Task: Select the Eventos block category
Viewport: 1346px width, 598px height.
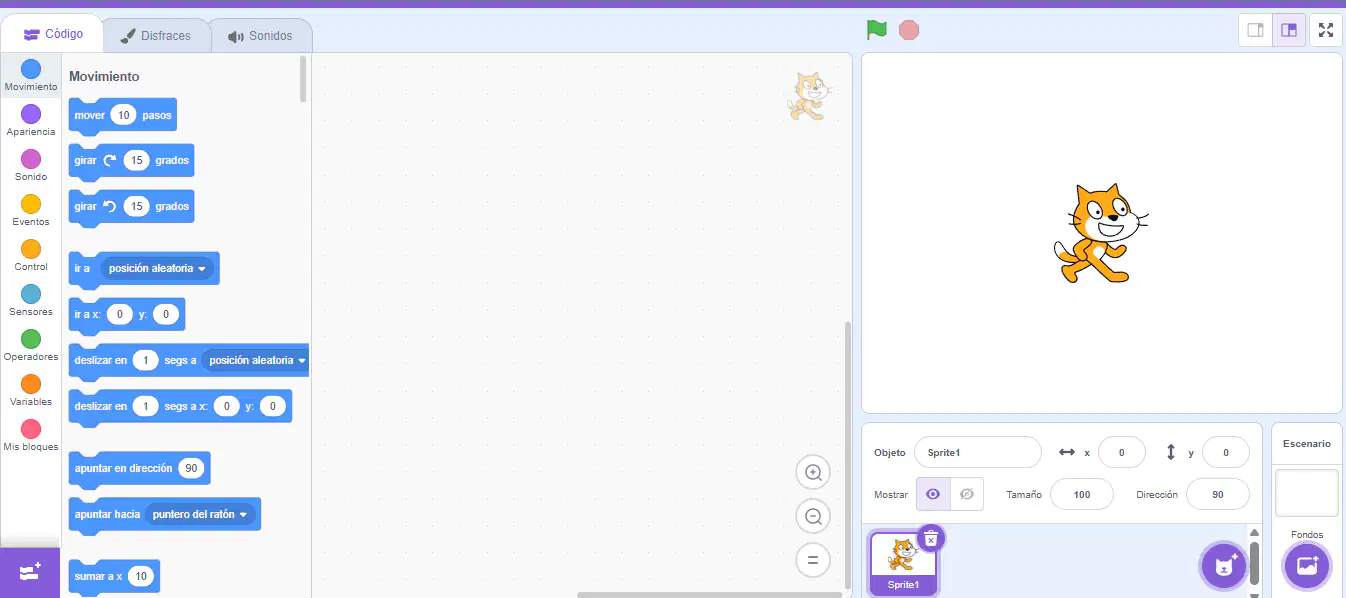Action: click(x=31, y=210)
